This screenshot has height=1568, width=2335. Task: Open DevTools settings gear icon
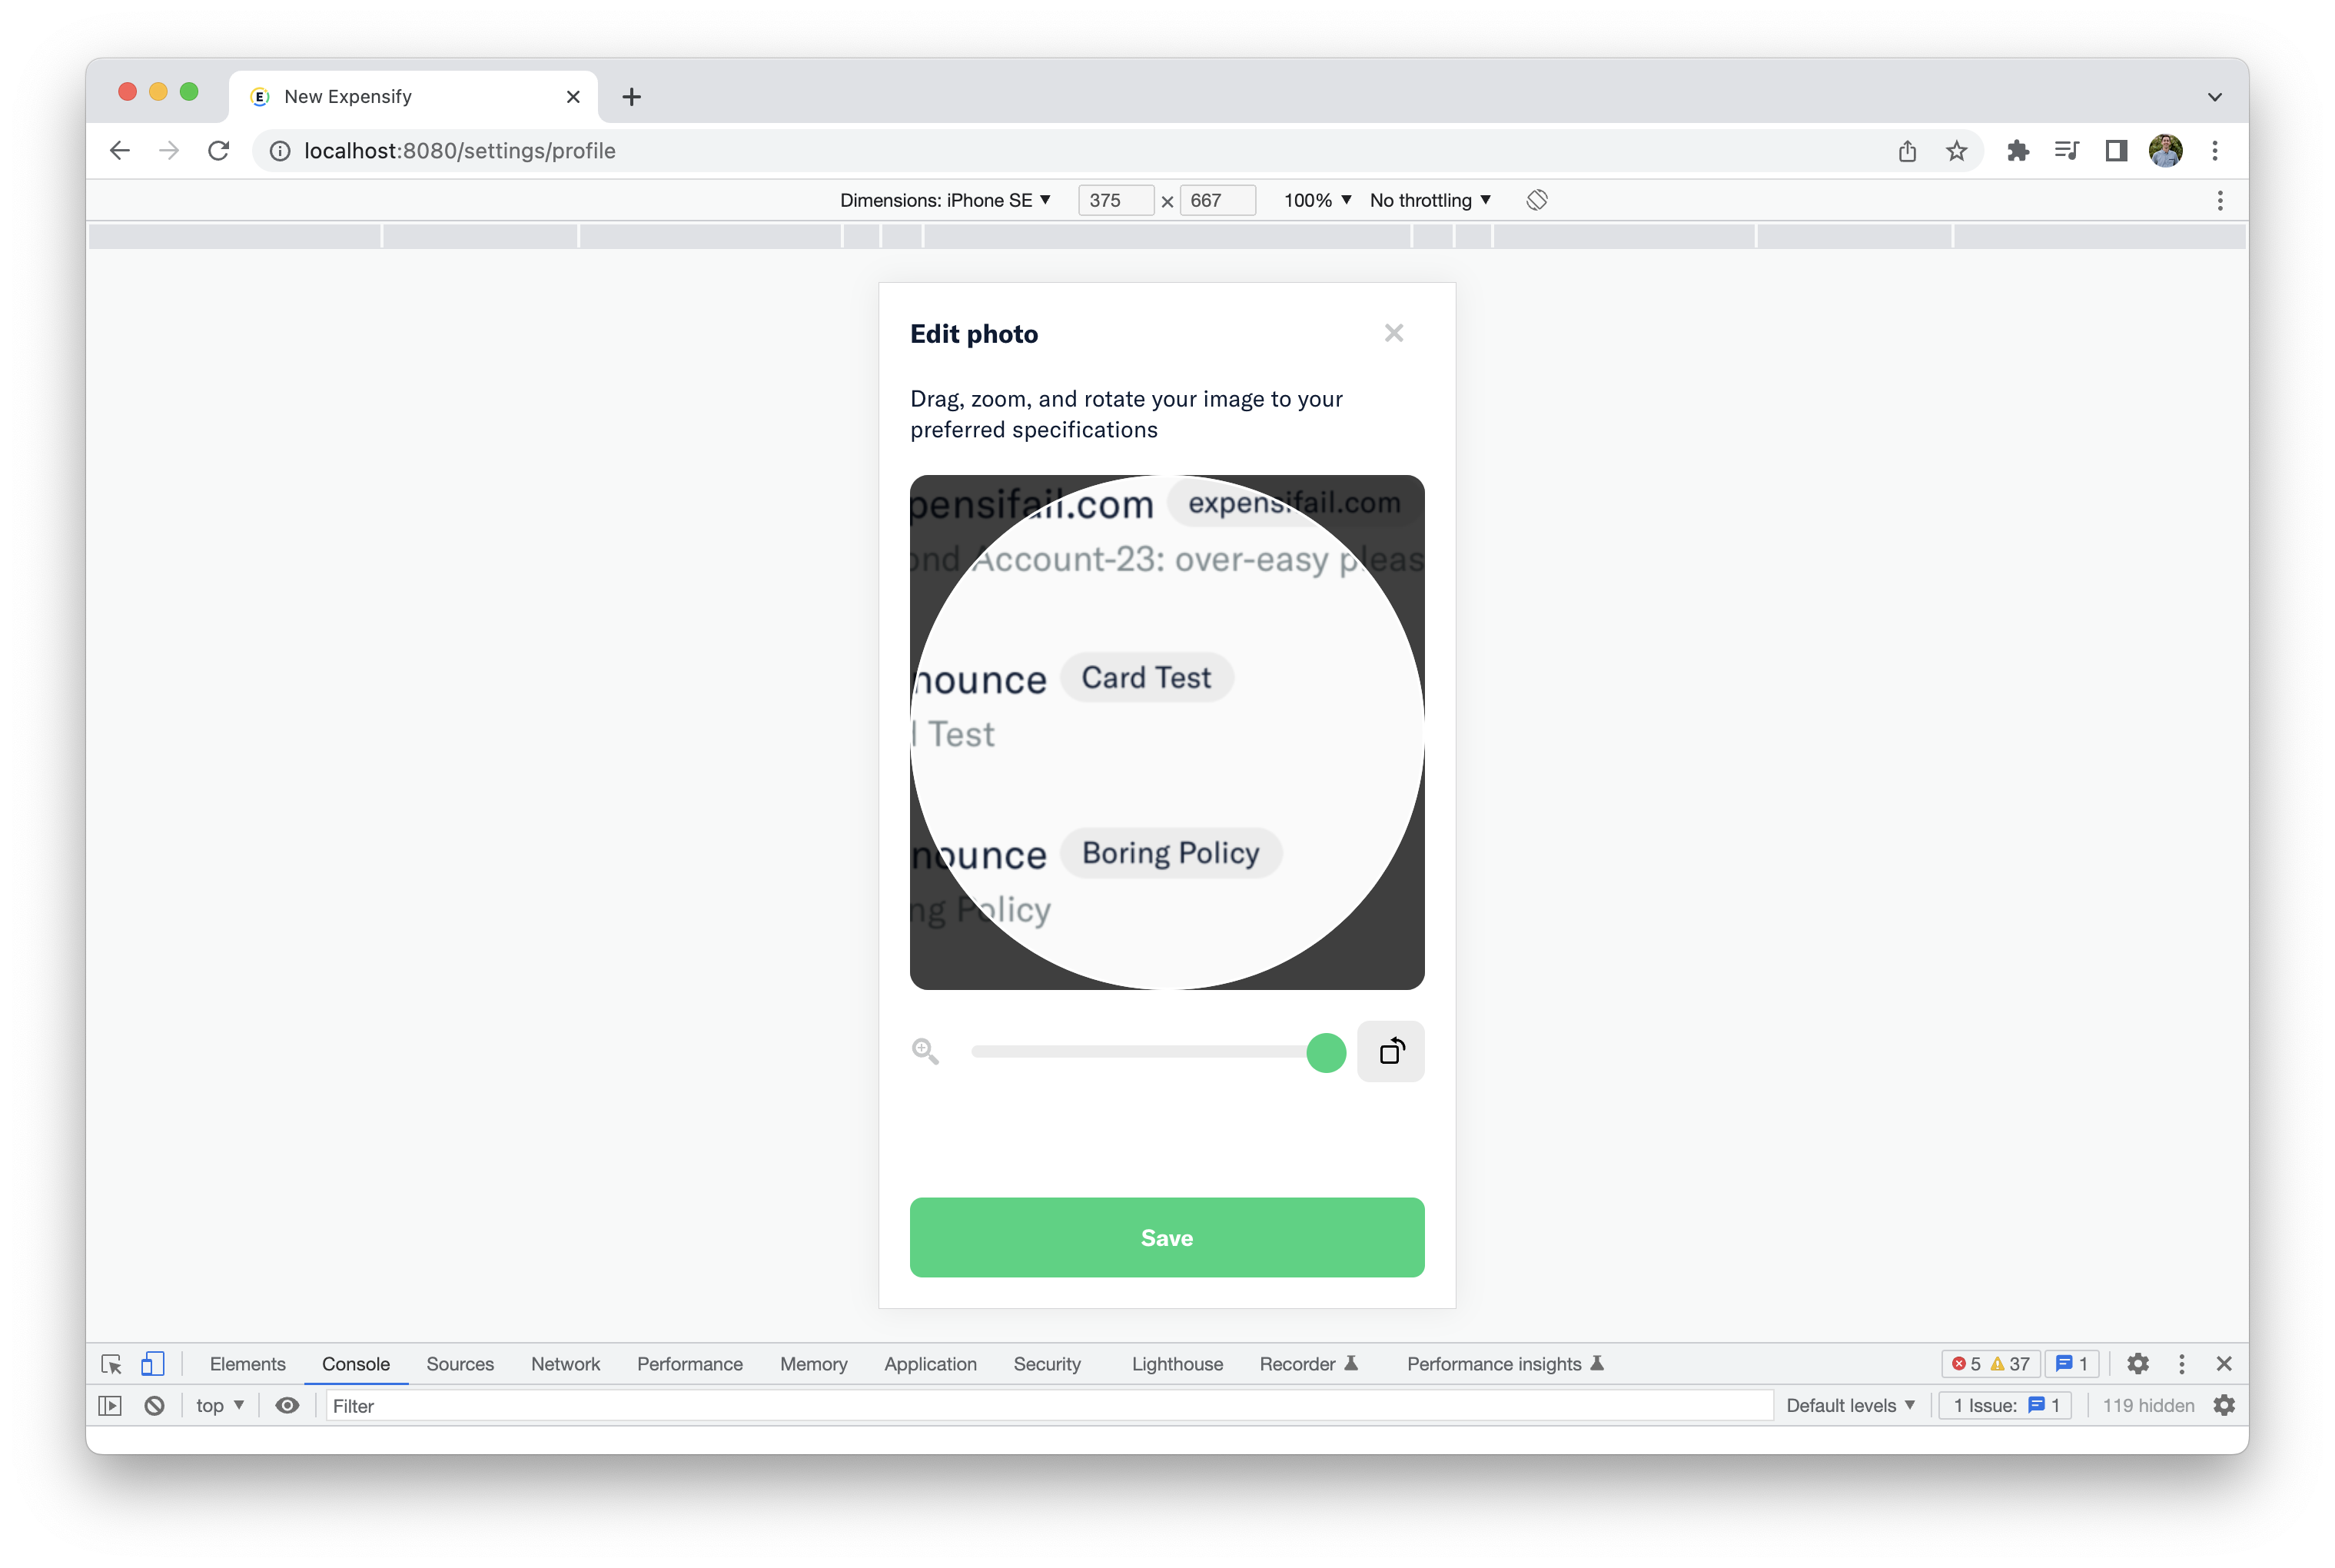2137,1364
